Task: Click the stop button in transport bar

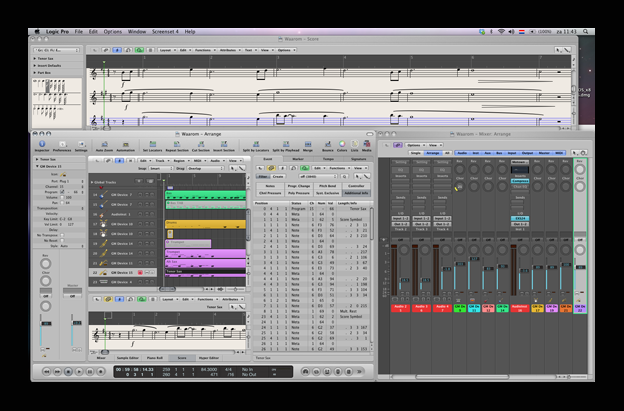Action: (x=68, y=372)
